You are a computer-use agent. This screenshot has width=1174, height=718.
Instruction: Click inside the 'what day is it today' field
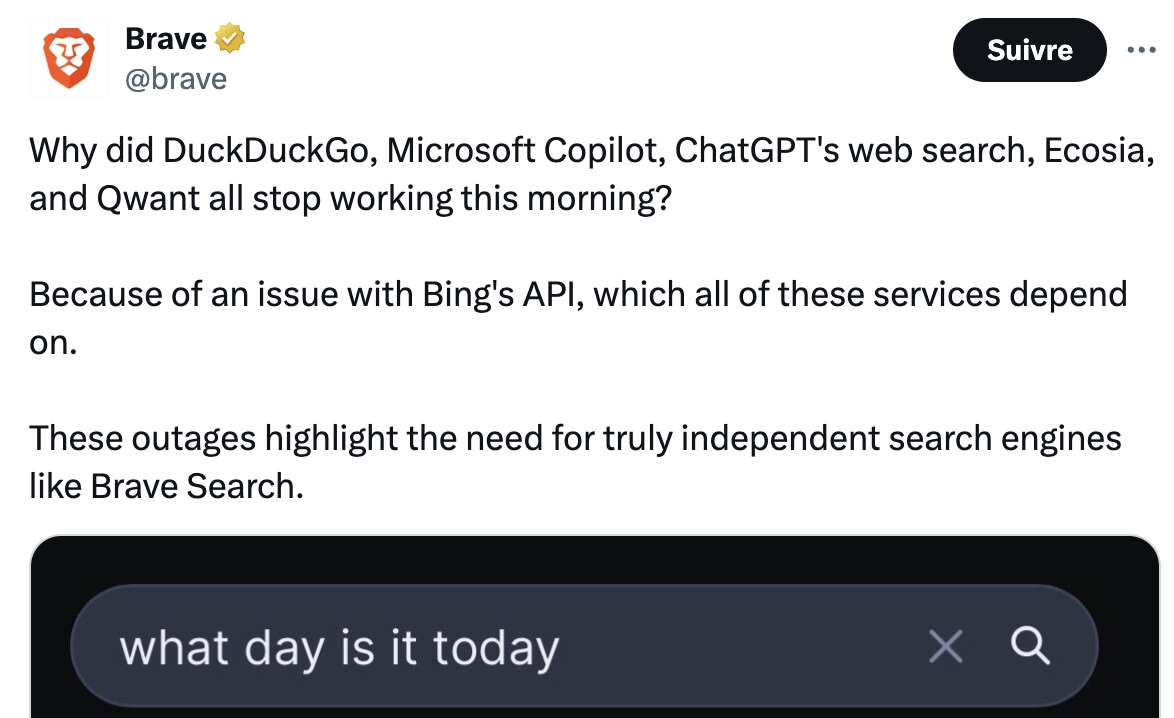point(584,646)
